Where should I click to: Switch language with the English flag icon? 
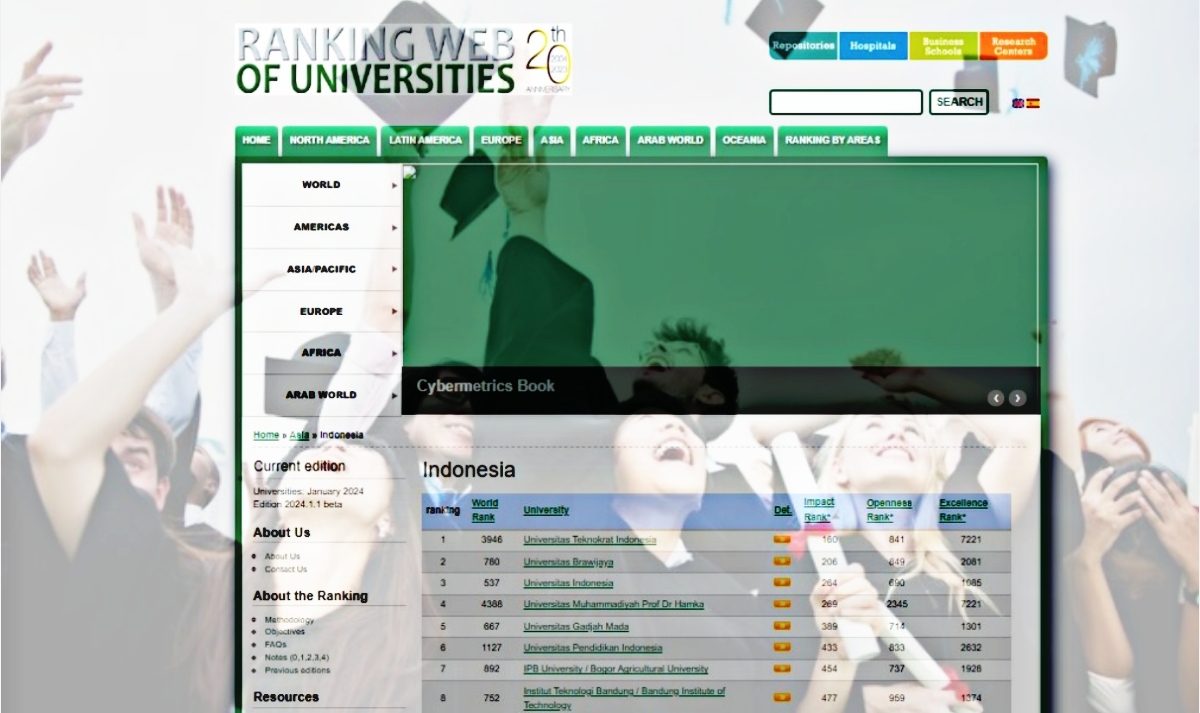point(1018,103)
